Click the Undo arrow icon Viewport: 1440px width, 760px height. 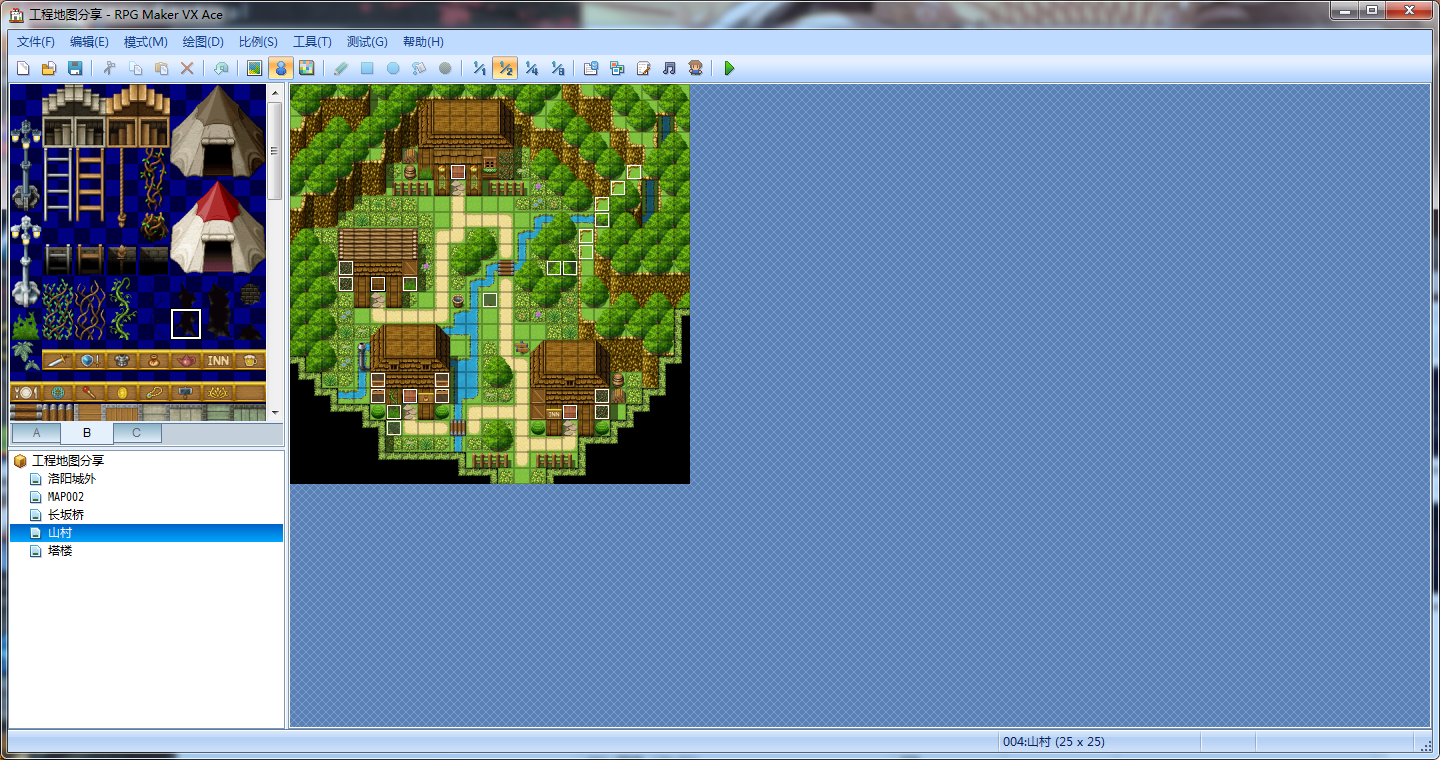pyautogui.click(x=221, y=68)
